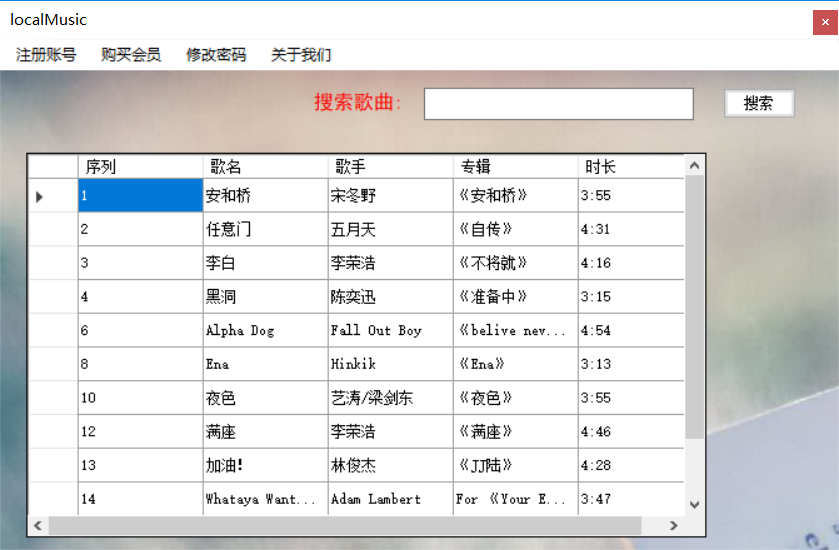
Task: Sort by the 歌名 column header
Action: [266, 166]
